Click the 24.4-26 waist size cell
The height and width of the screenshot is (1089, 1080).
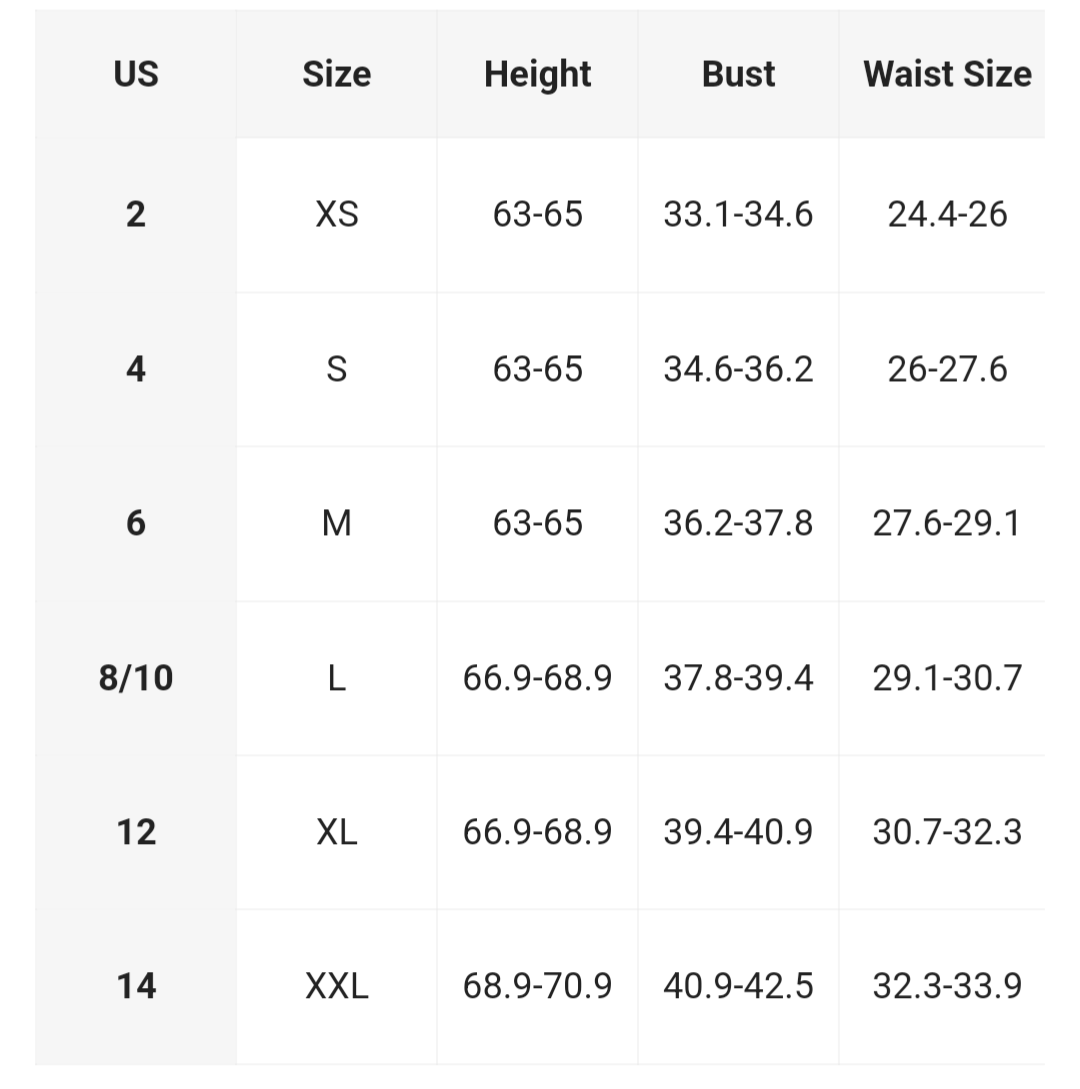[947, 214]
